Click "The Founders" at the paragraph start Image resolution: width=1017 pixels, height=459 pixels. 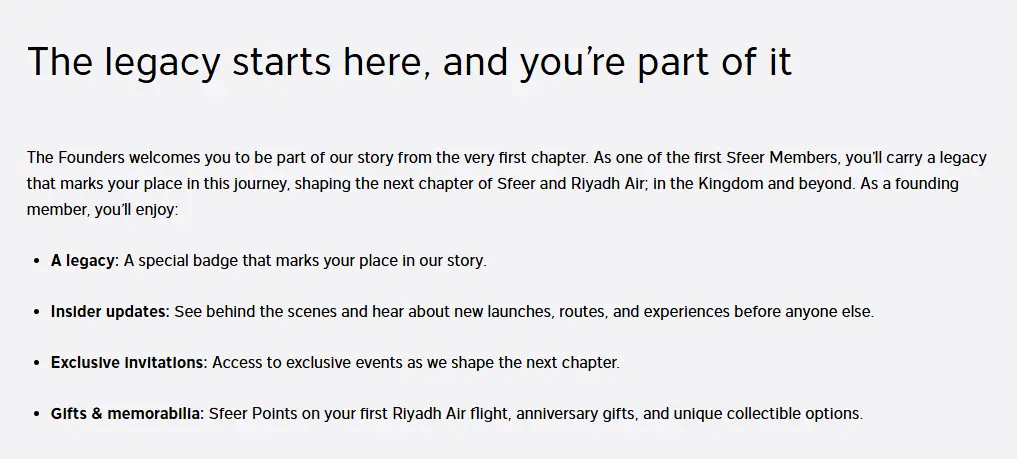(x=72, y=158)
